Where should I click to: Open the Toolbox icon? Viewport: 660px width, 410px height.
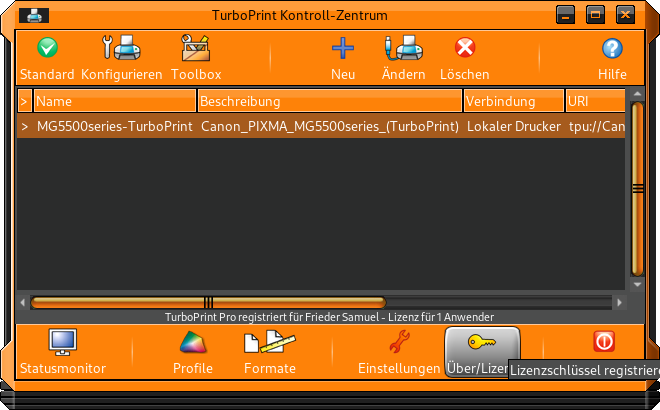[x=195, y=48]
